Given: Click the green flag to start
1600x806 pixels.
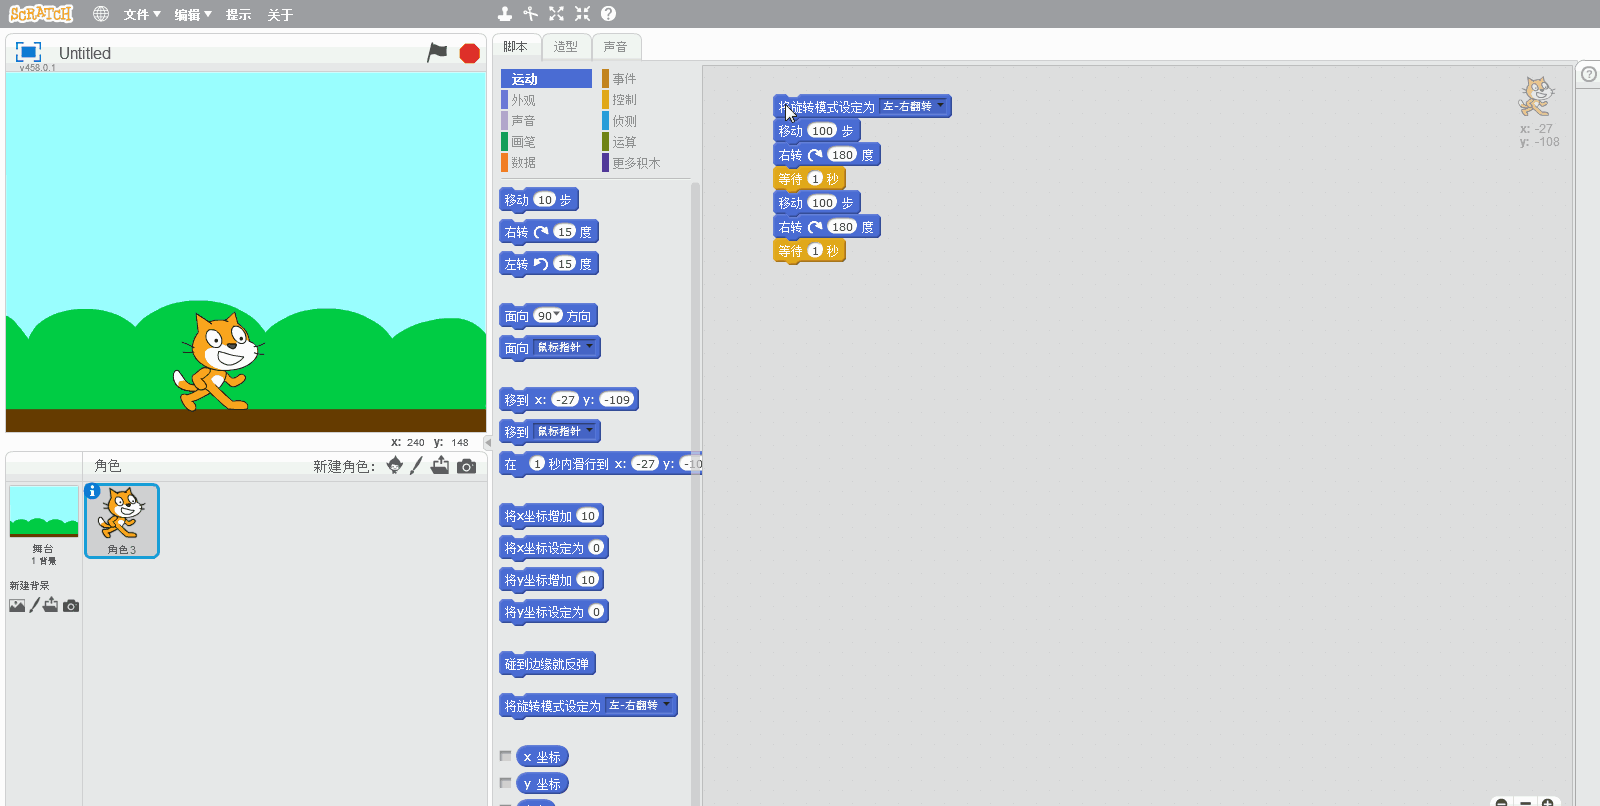Looking at the screenshot, I should click(437, 53).
